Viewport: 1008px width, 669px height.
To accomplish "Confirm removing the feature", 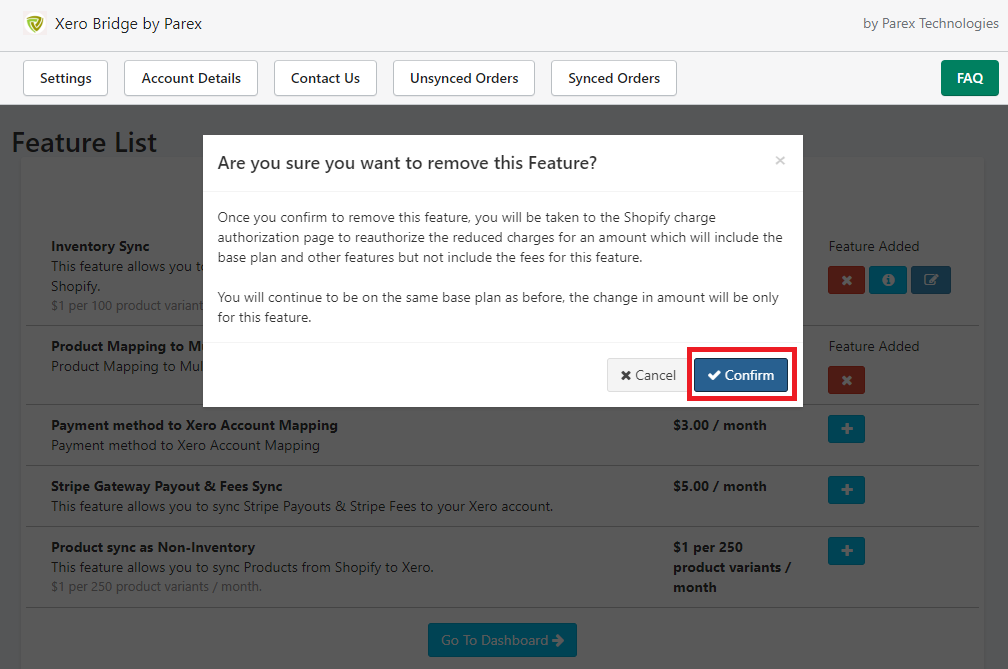I will (x=741, y=375).
